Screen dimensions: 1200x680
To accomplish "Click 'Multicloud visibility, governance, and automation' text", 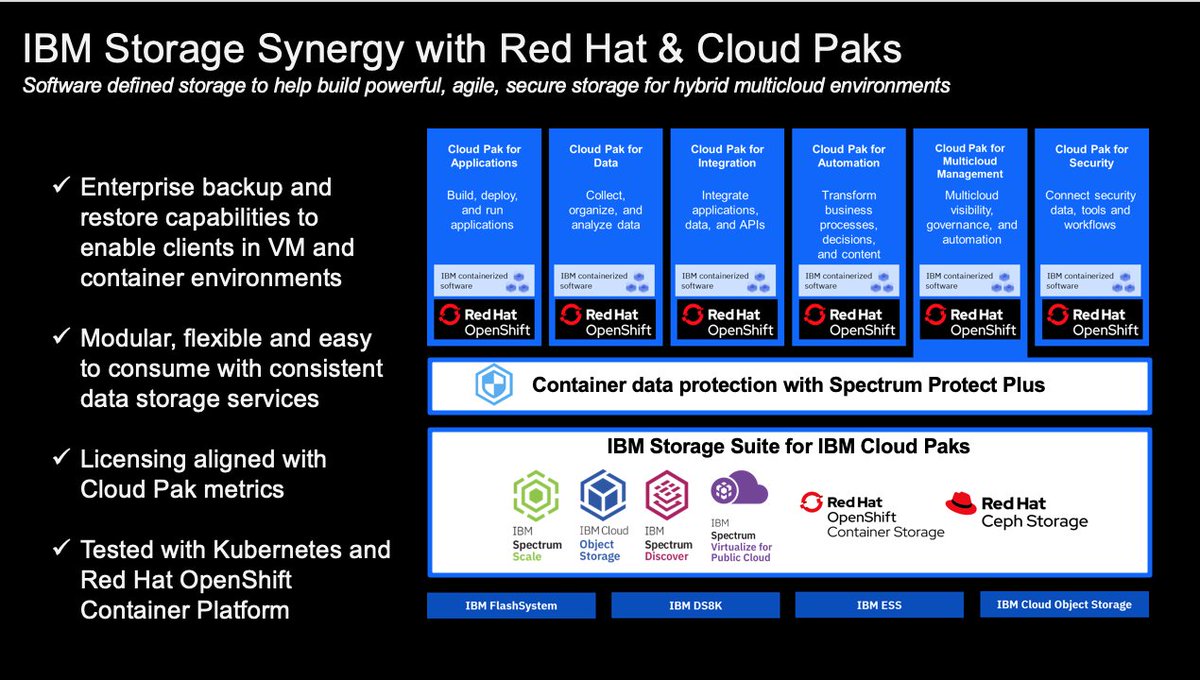I will [971, 218].
